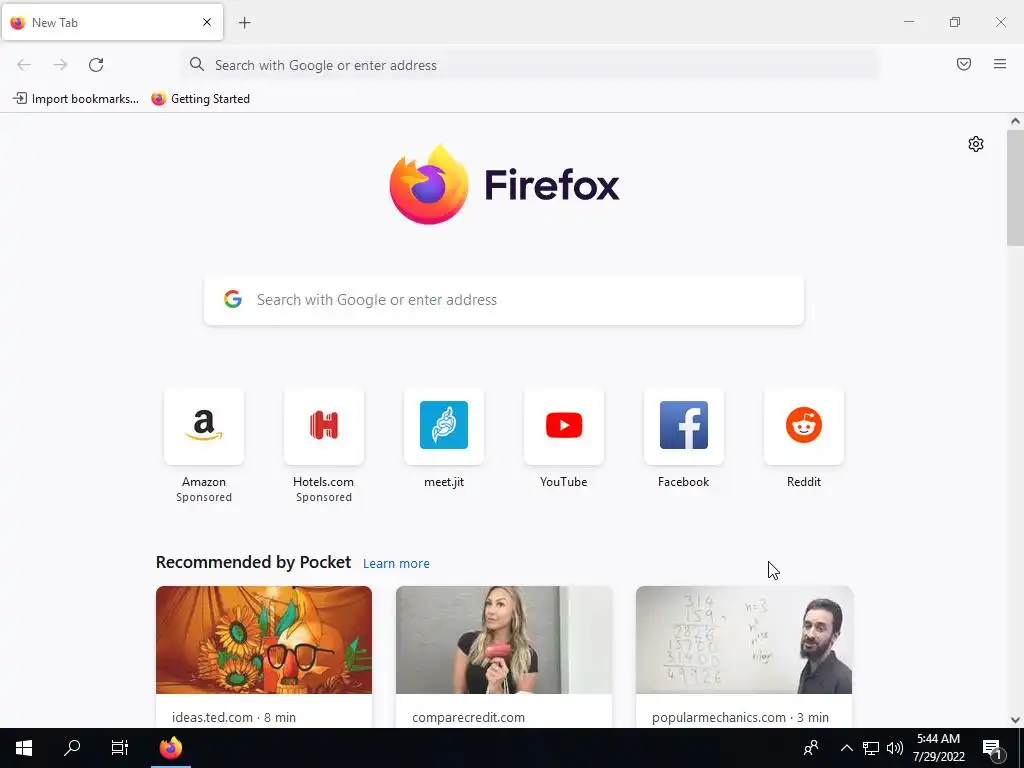This screenshot has height=768, width=1024.
Task: Click the page scrollbar down arrow
Action: [x=1015, y=720]
